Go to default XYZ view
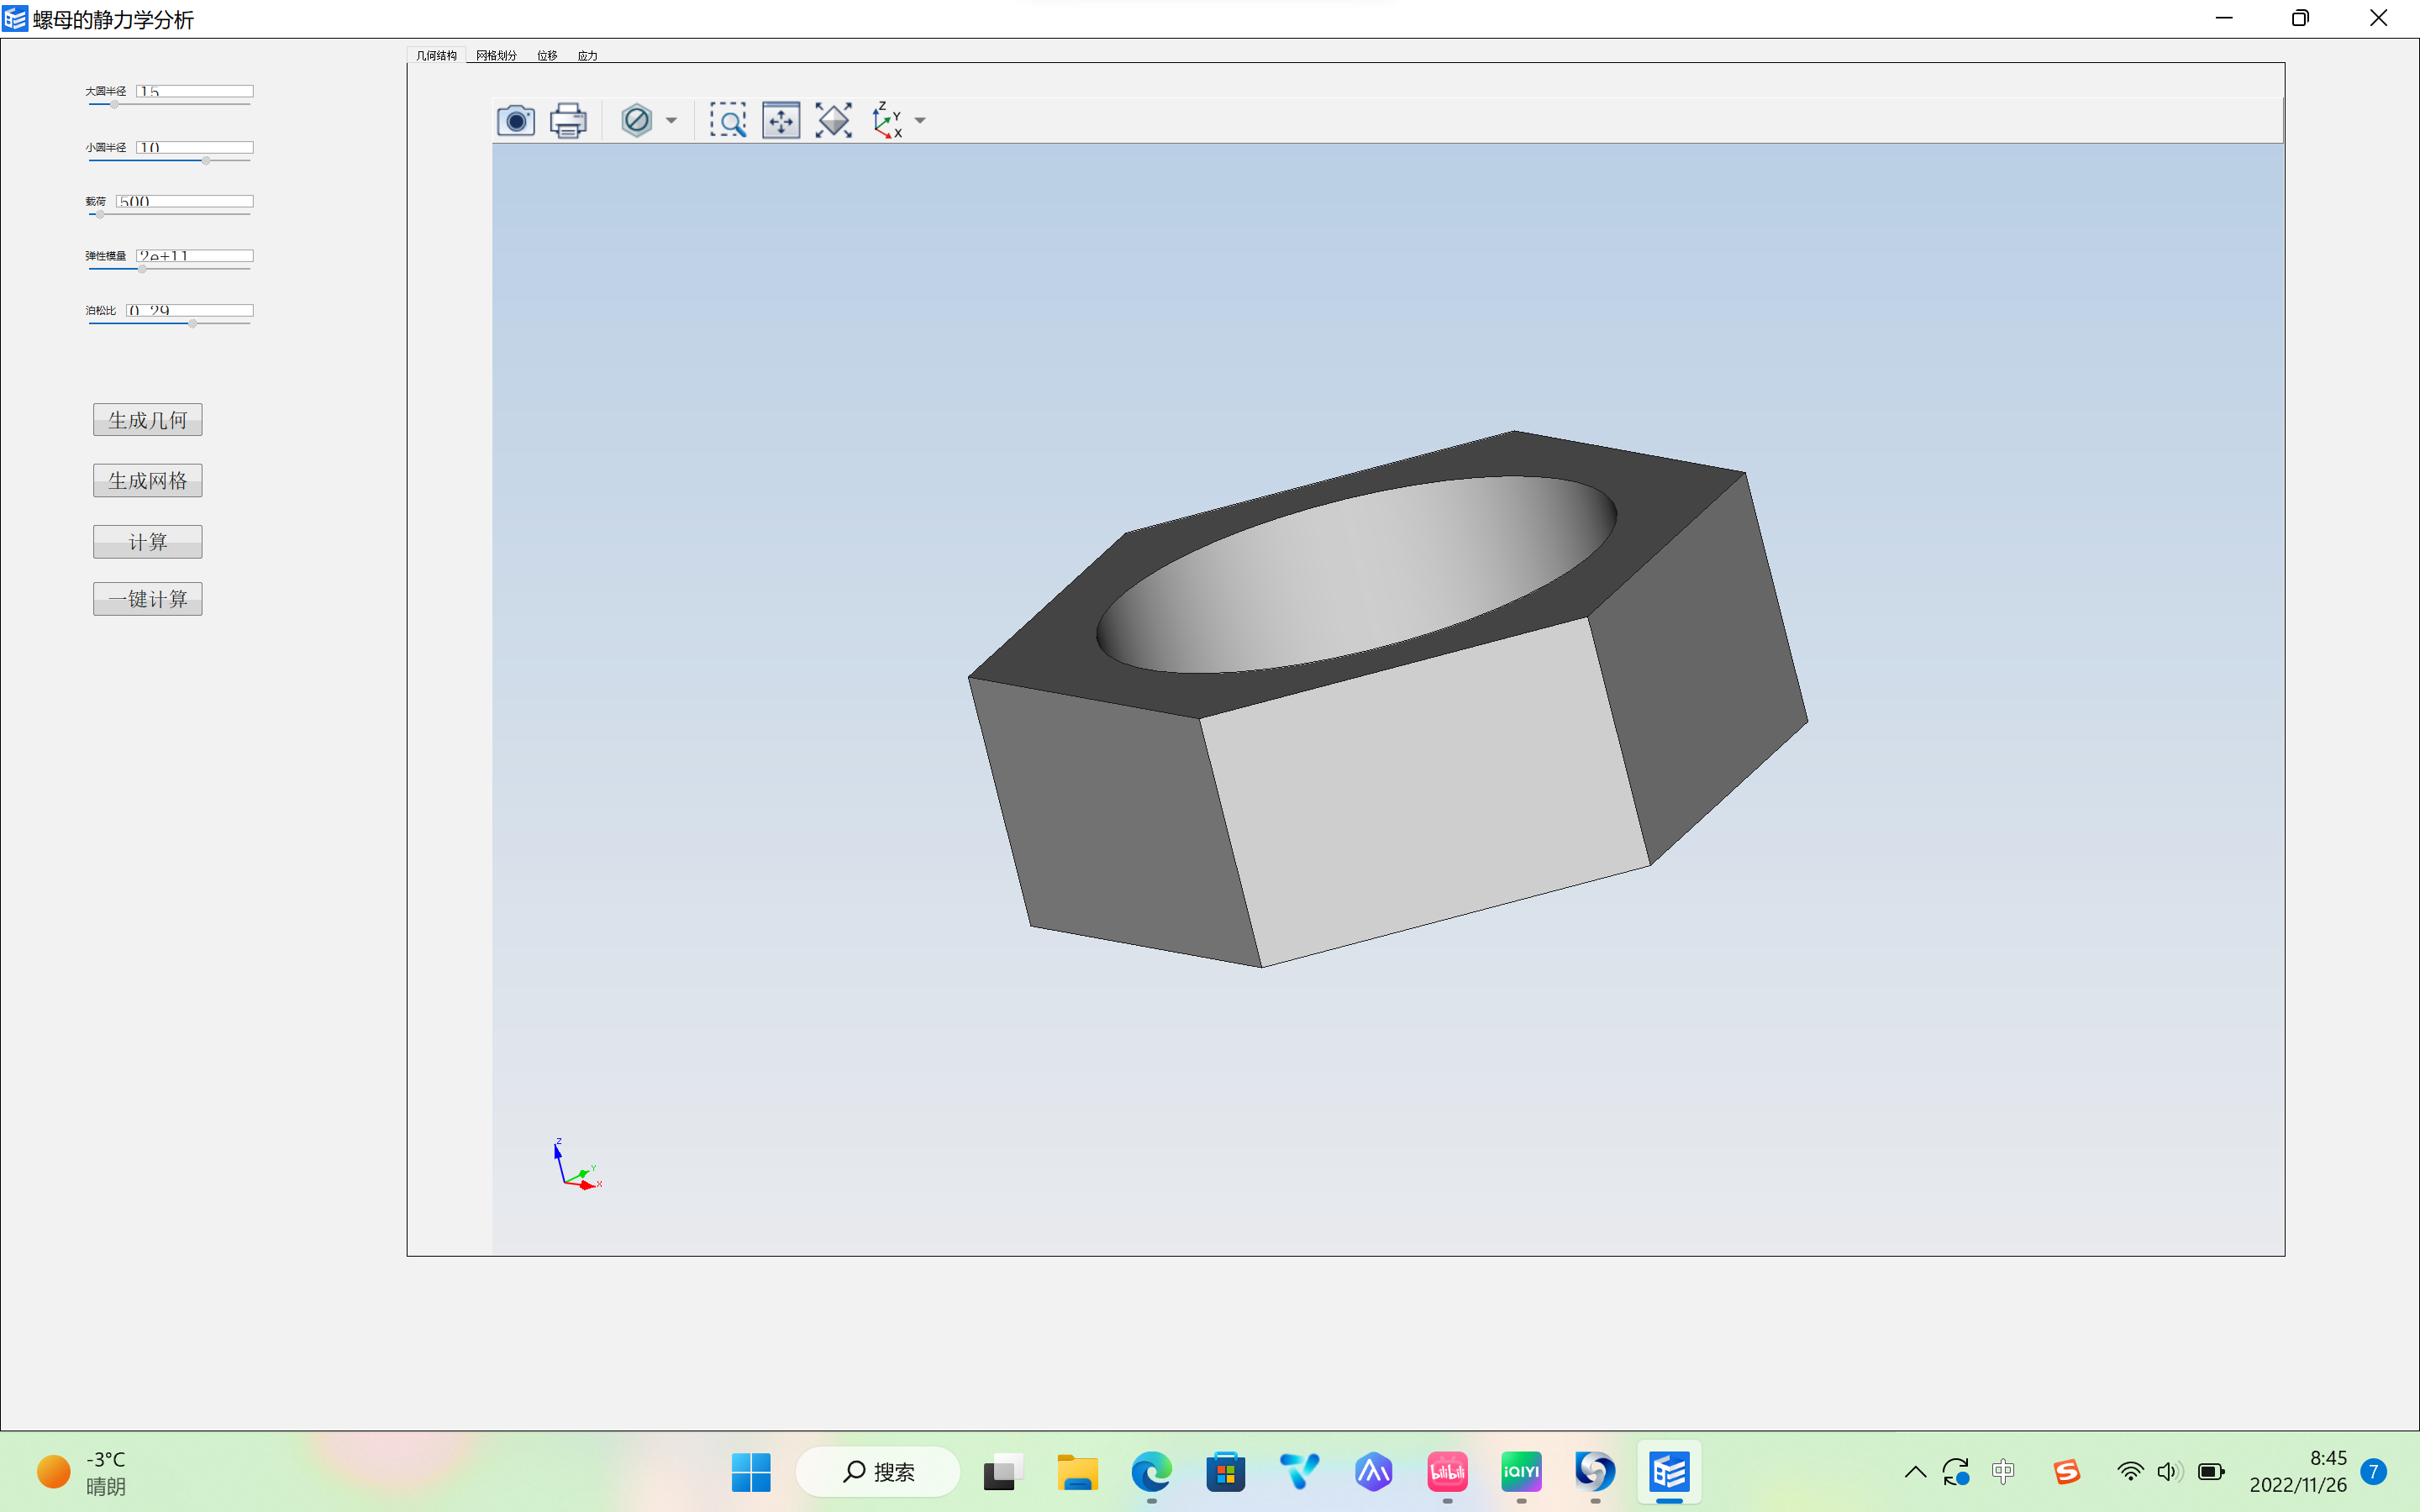2420x1512 pixels. (886, 120)
